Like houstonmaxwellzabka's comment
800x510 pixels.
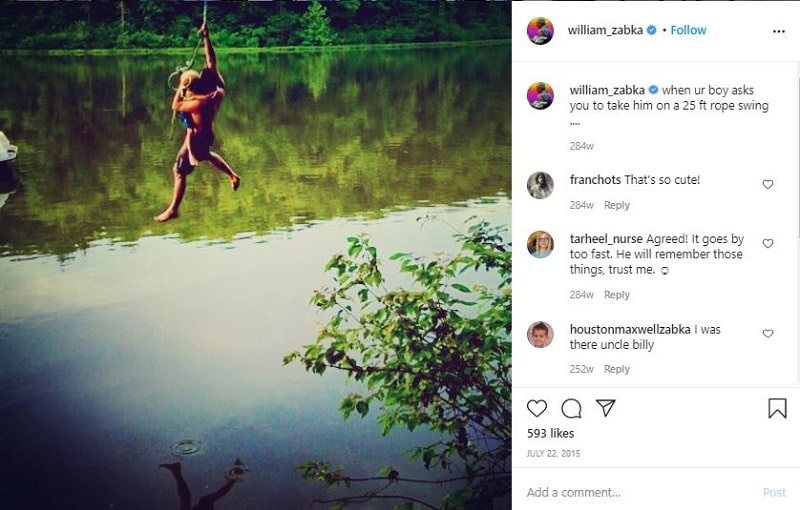pyautogui.click(x=768, y=334)
